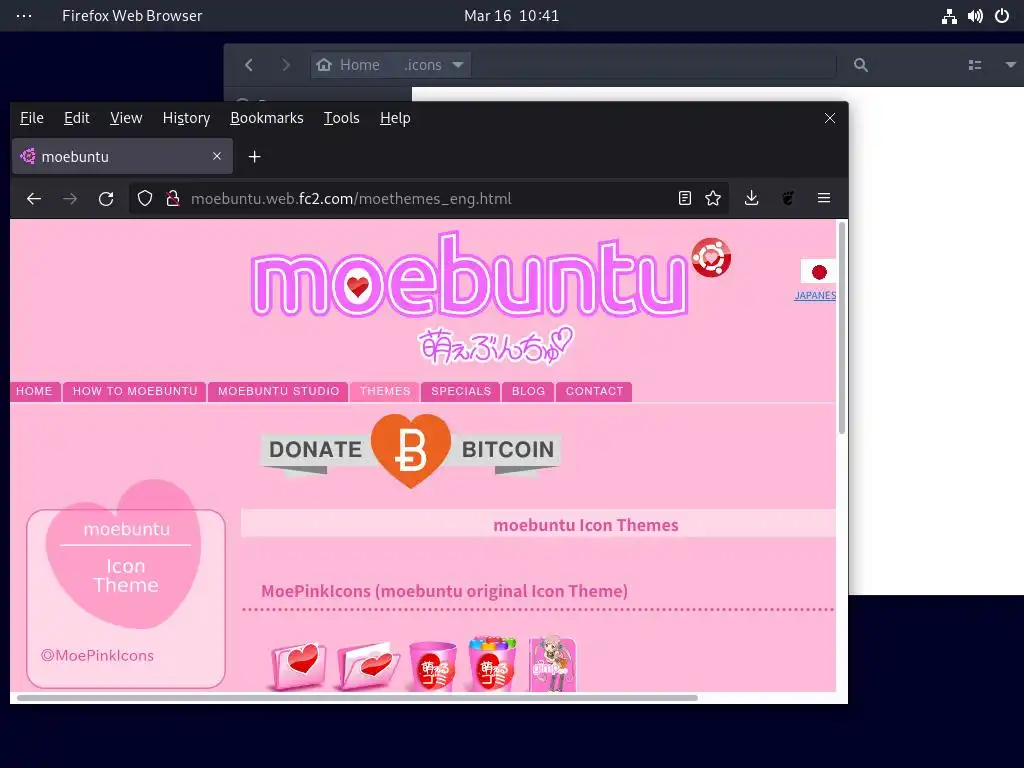Screen dimensions: 1024x768
Task: Go back to the previous page in Firefox
Action: point(34,199)
